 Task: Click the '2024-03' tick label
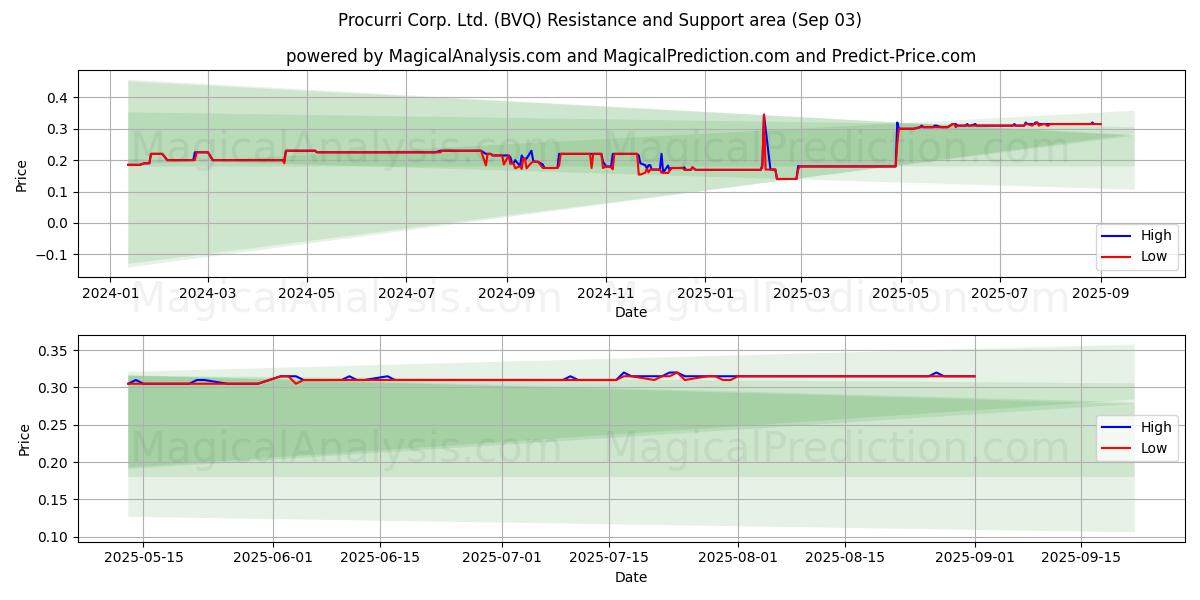pos(208,294)
